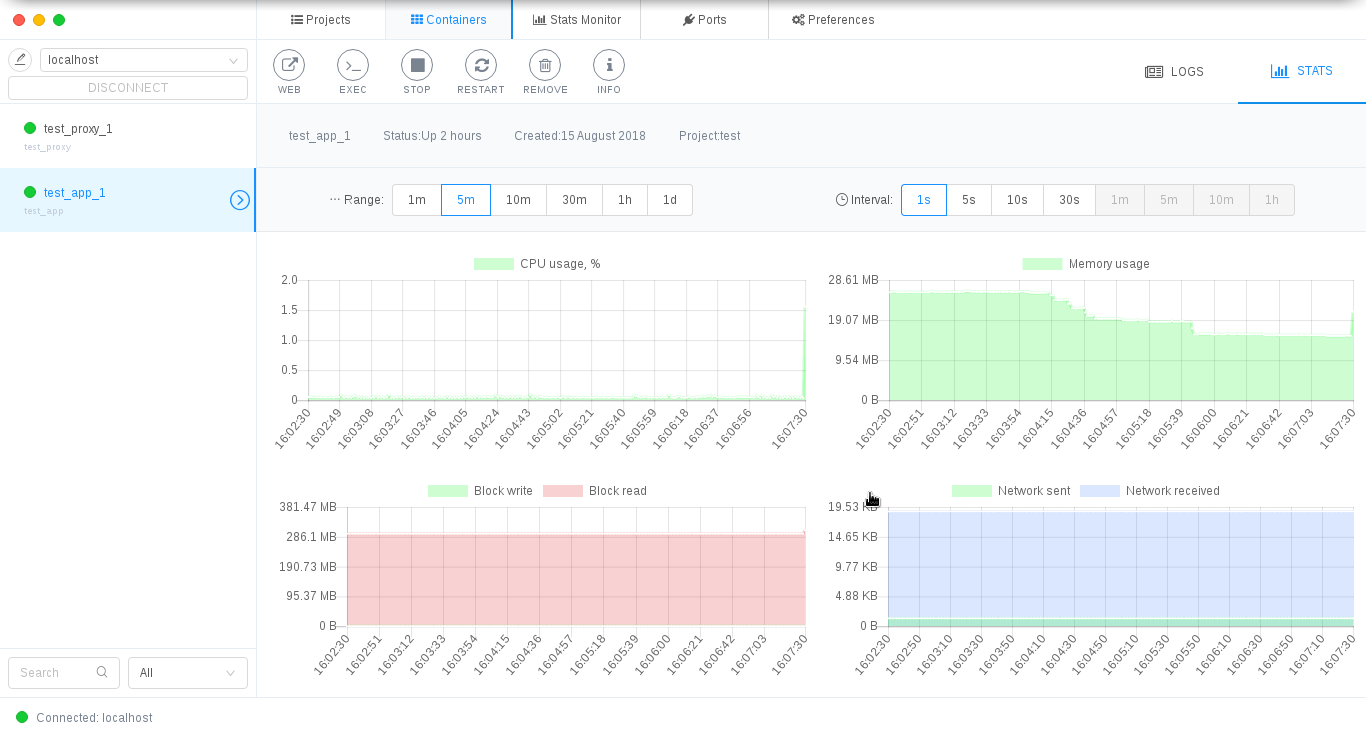Open the LOGS tab

coord(1174,72)
